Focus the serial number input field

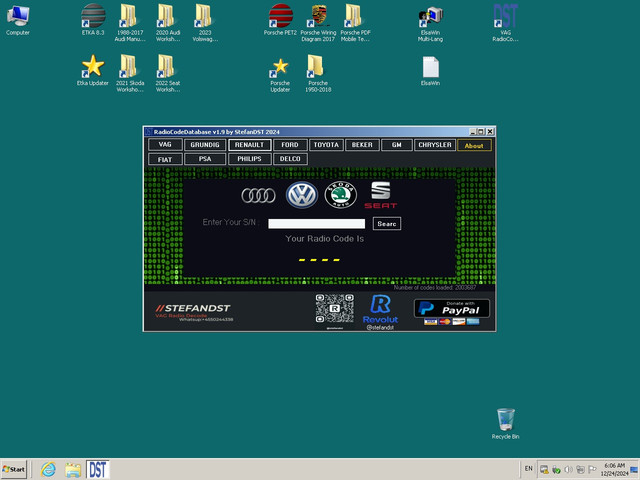coord(316,224)
